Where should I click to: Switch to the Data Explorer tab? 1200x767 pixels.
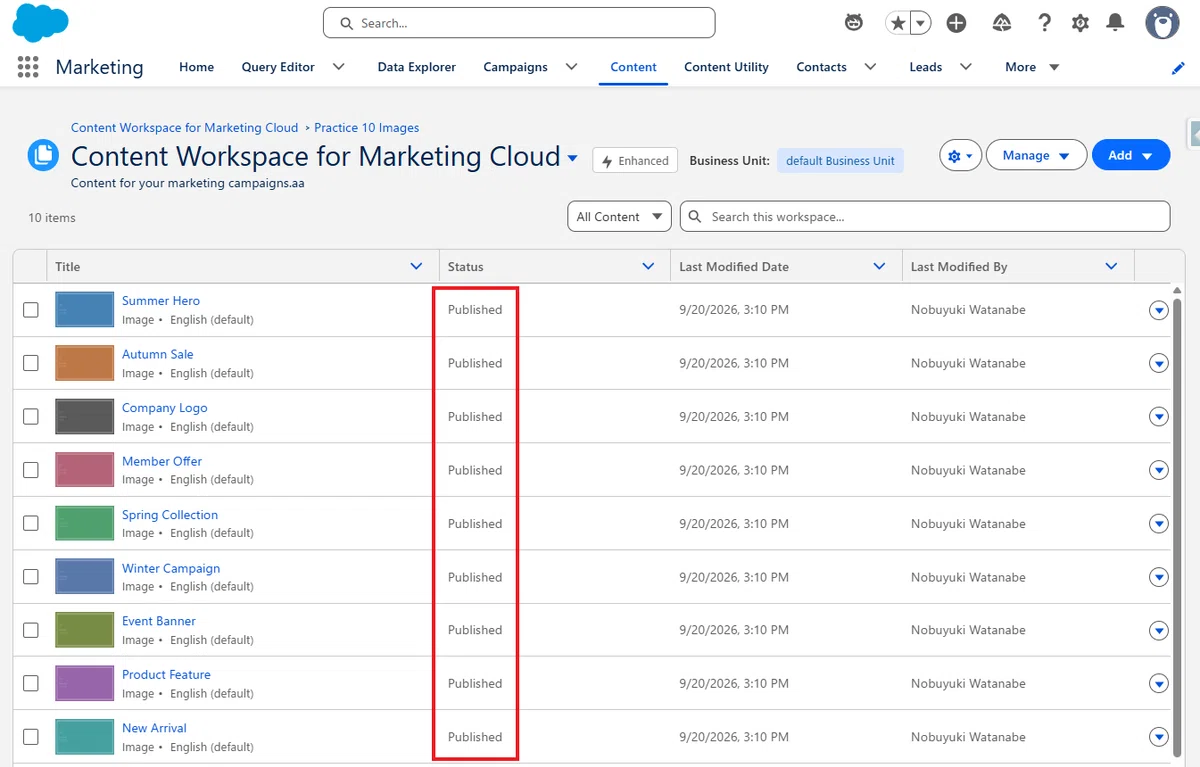point(416,67)
